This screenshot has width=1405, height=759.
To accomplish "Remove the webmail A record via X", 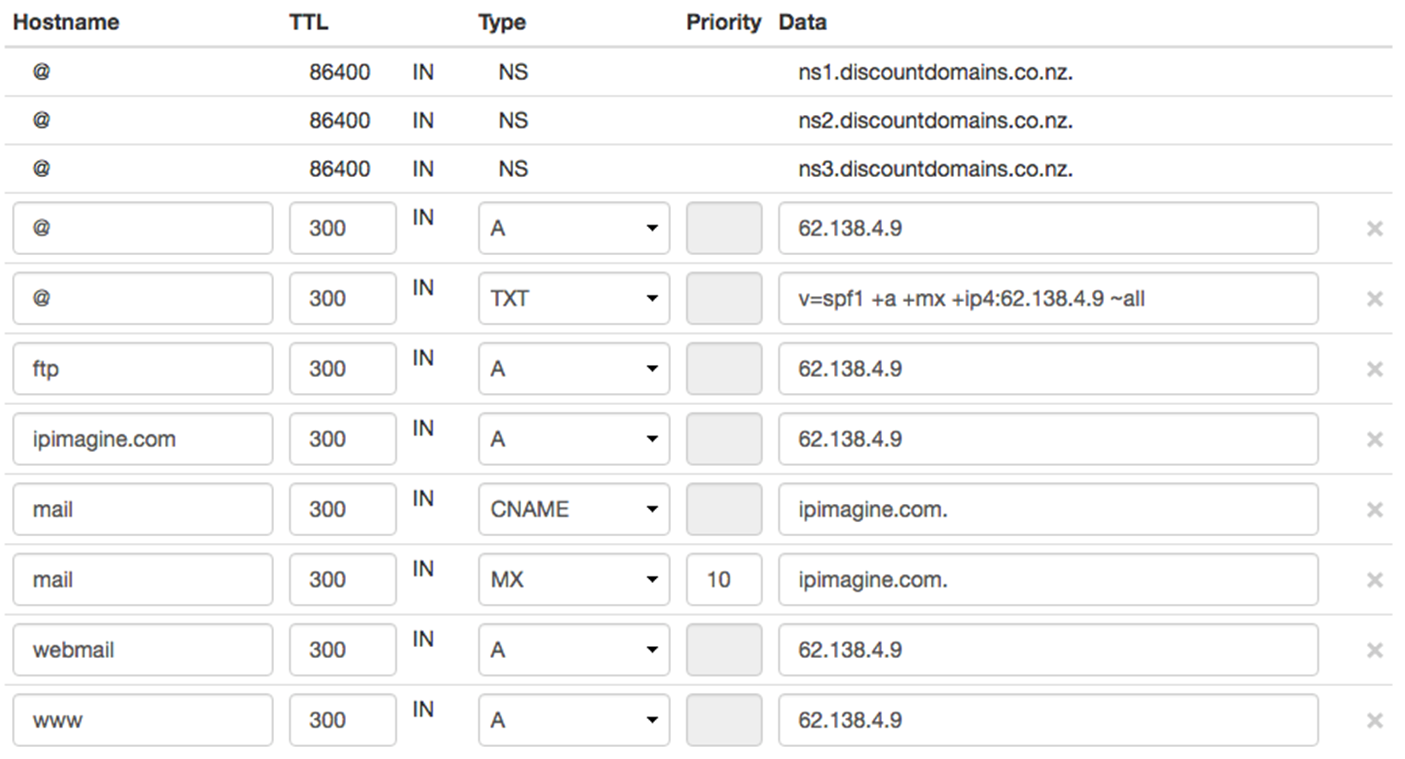I will click(x=1374, y=650).
